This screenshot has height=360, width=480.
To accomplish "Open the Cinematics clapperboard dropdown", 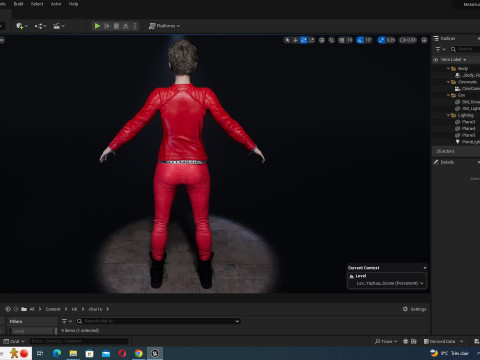I will click(59, 26).
